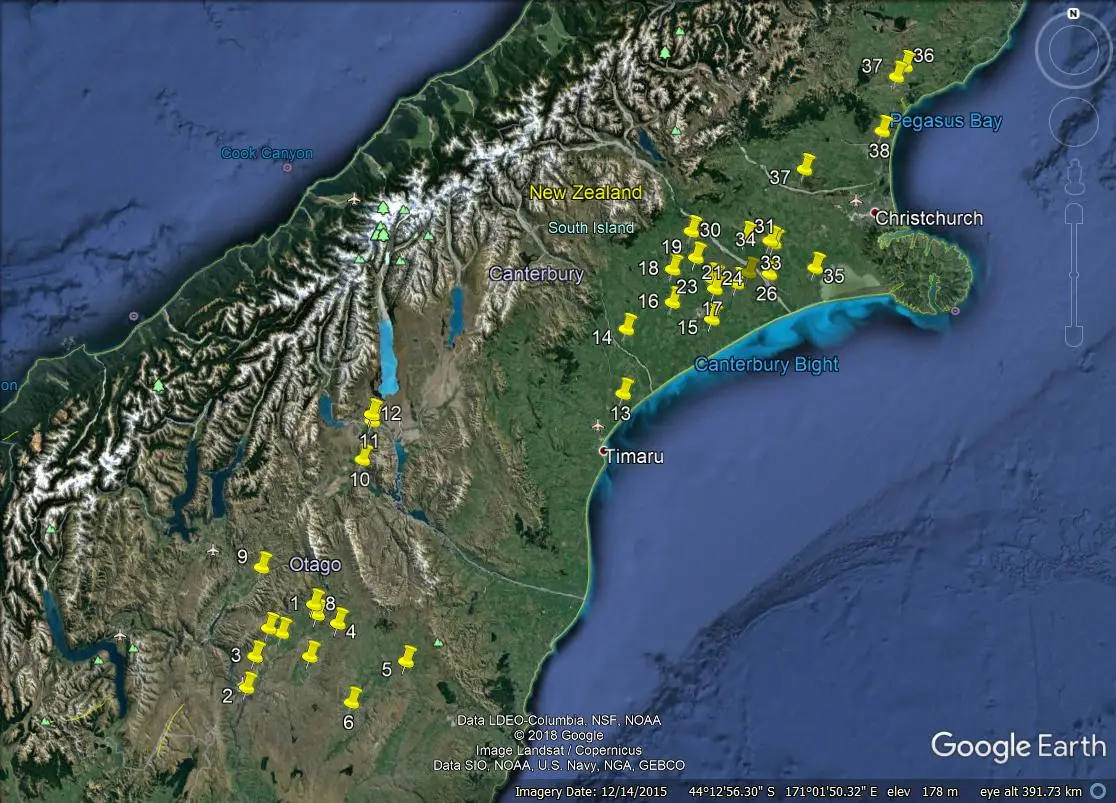Select yellow pushpin labeled 16
1116x803 pixels.
click(673, 298)
